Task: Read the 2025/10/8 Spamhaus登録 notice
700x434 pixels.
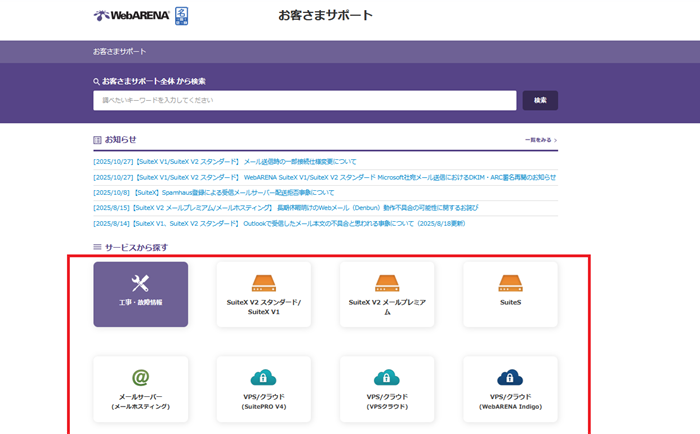Action: (x=213, y=192)
